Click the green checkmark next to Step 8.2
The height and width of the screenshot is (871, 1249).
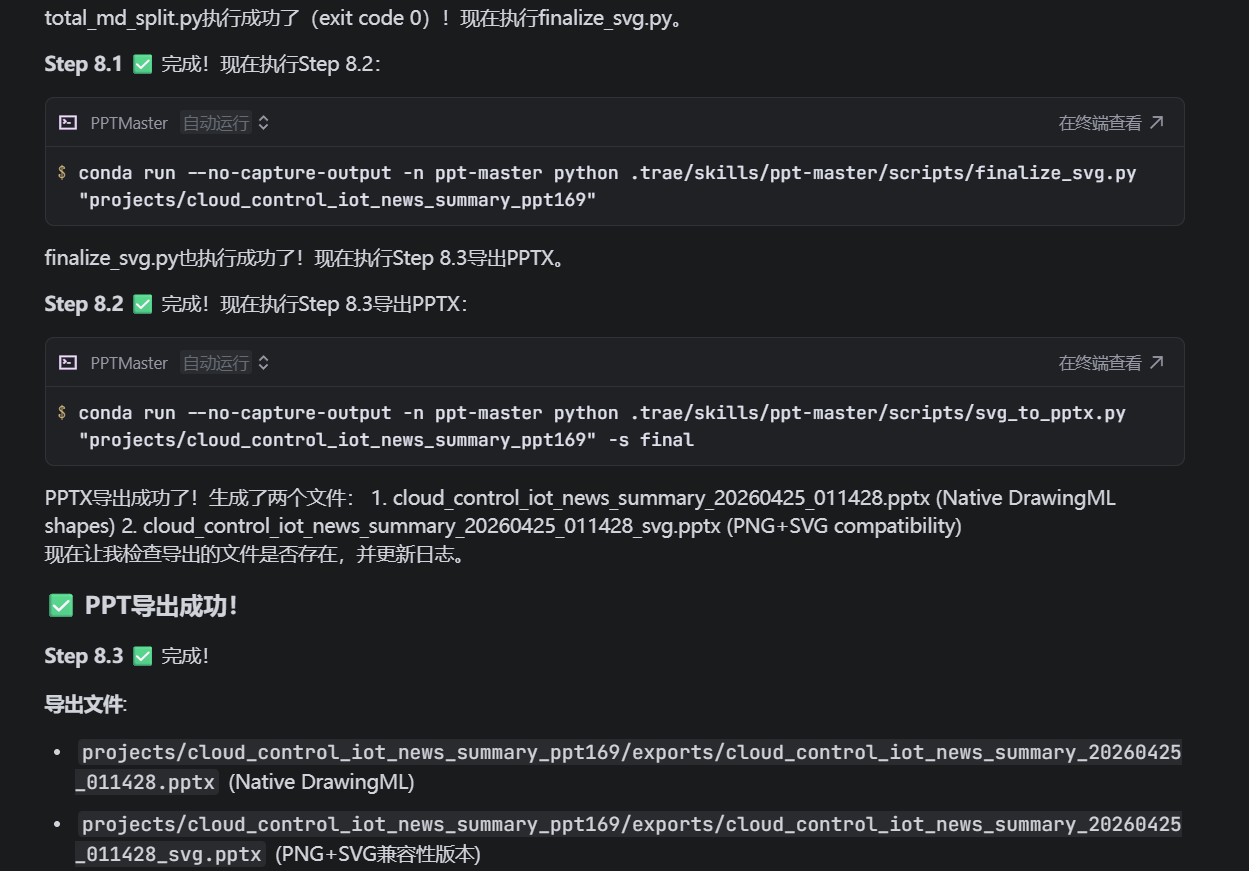coord(143,304)
